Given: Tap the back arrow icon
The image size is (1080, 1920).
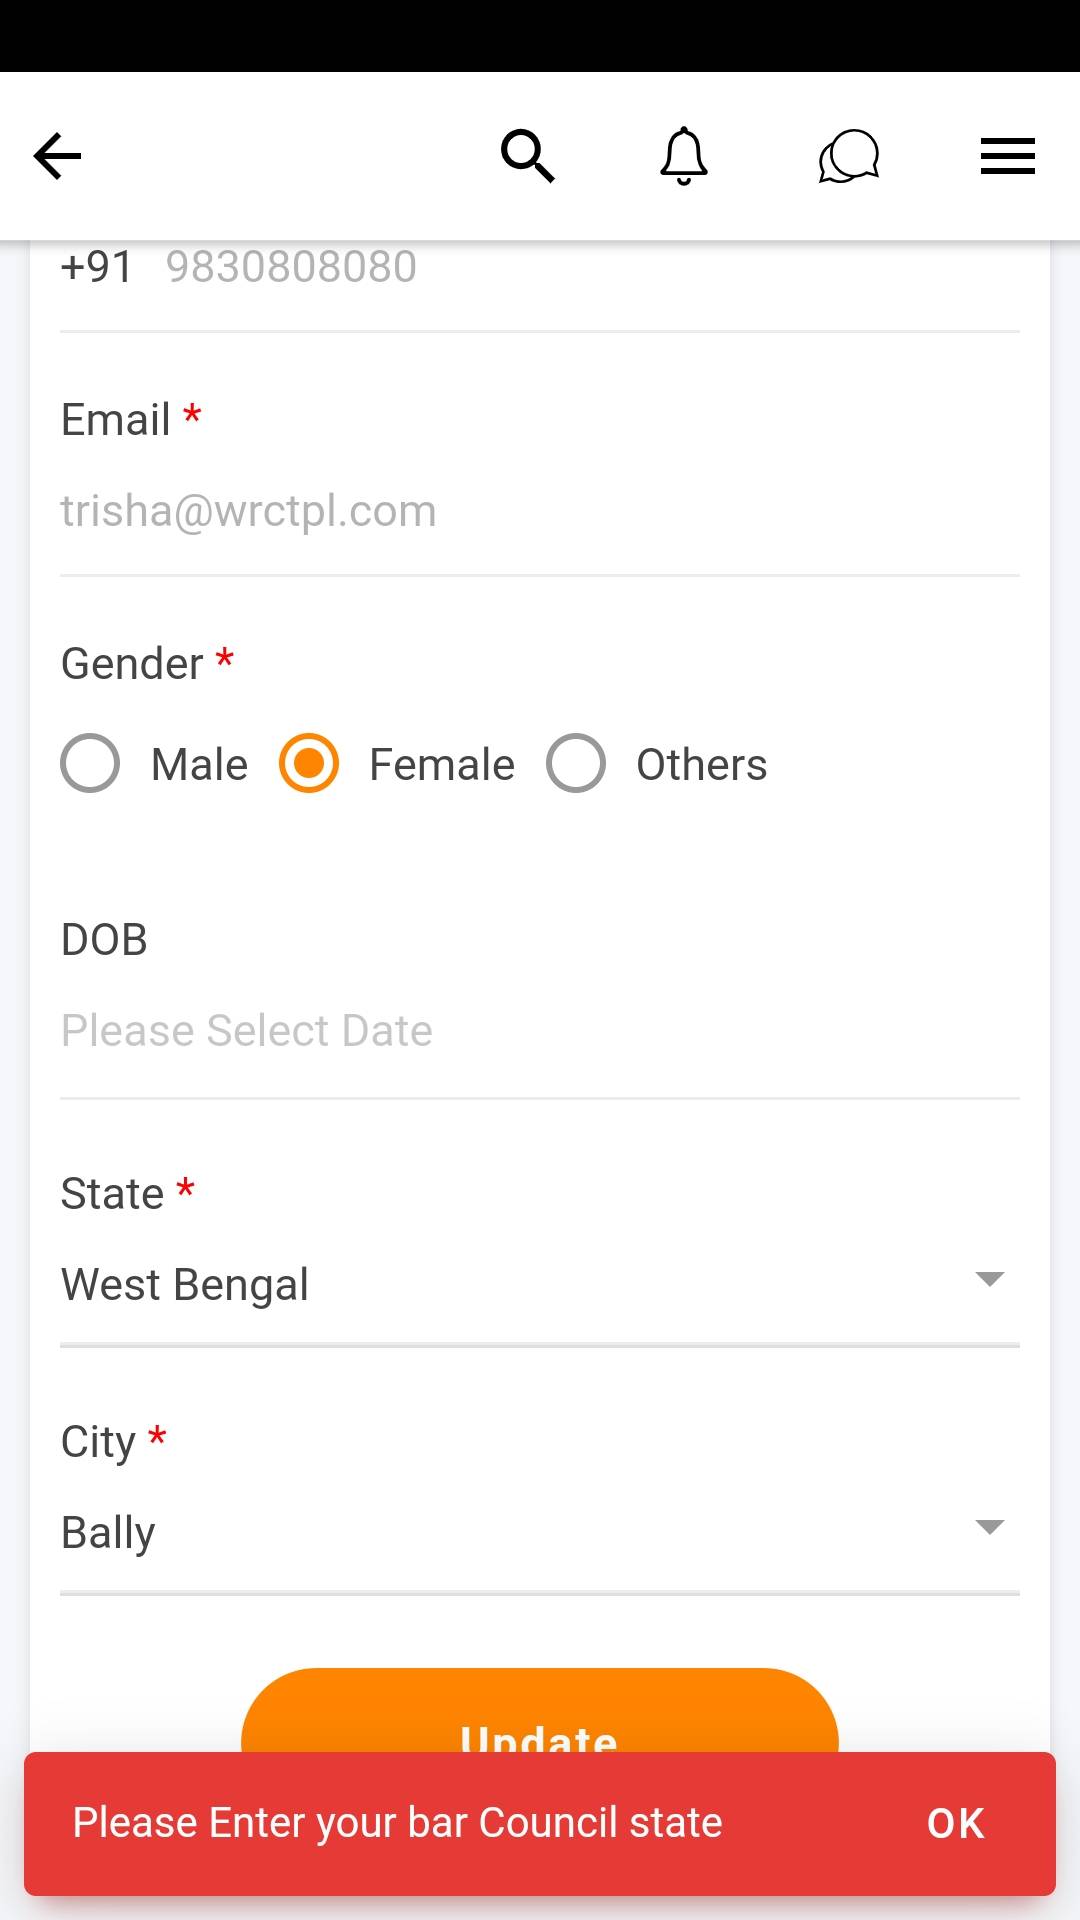Looking at the screenshot, I should point(57,157).
